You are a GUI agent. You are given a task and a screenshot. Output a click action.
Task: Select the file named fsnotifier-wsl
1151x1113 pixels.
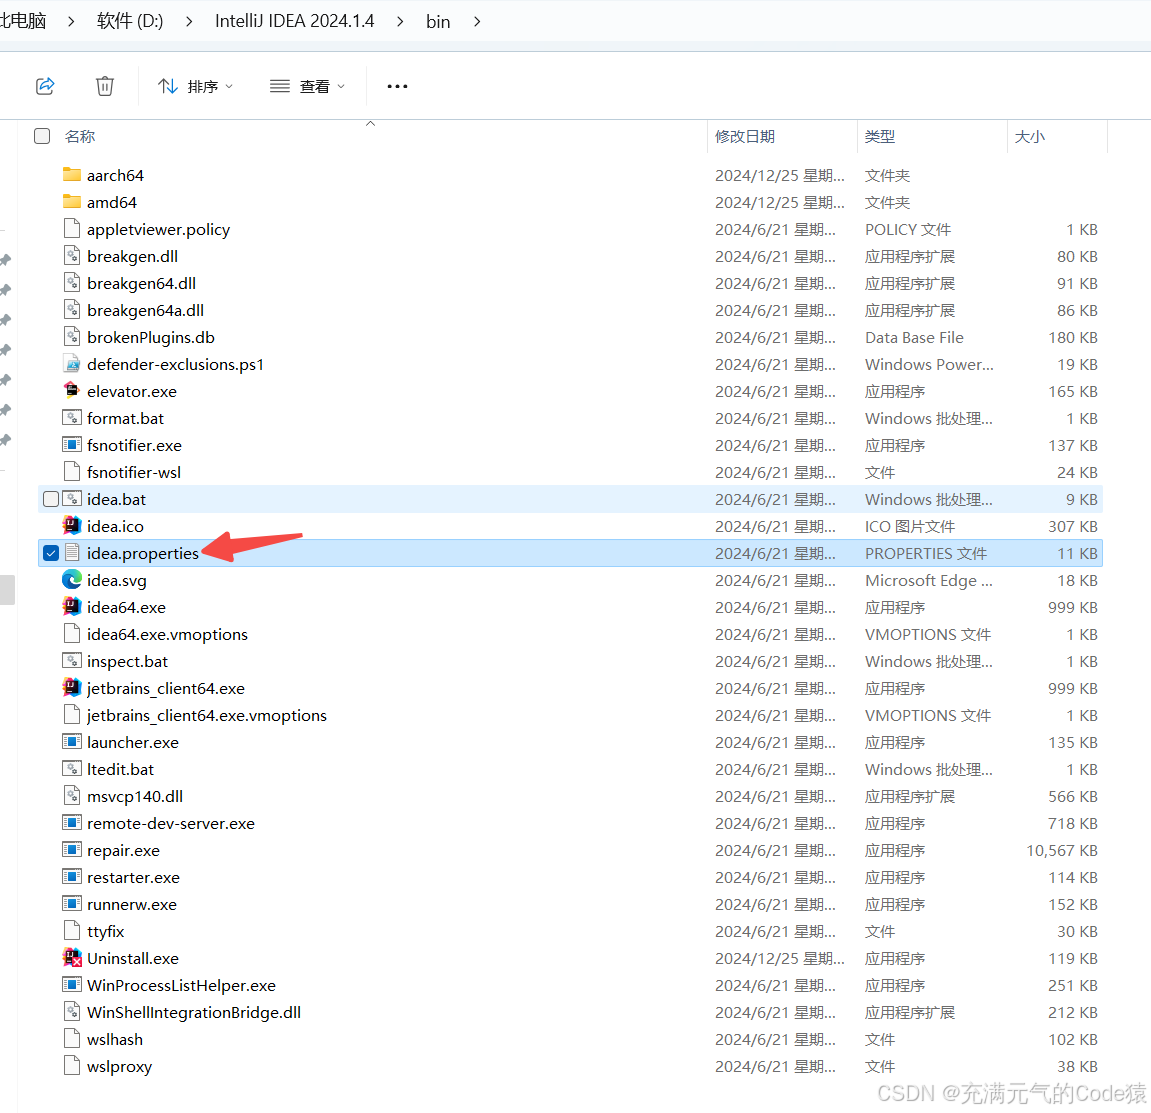point(134,472)
